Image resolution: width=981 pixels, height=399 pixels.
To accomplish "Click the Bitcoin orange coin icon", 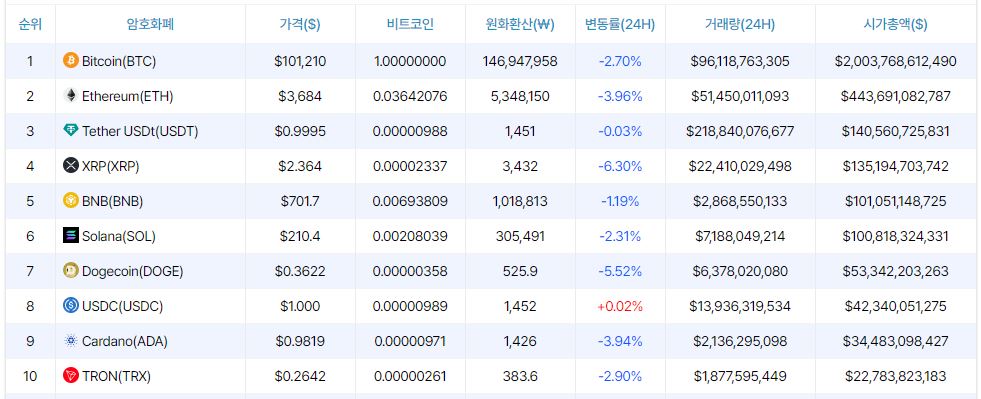I will tap(71, 61).
